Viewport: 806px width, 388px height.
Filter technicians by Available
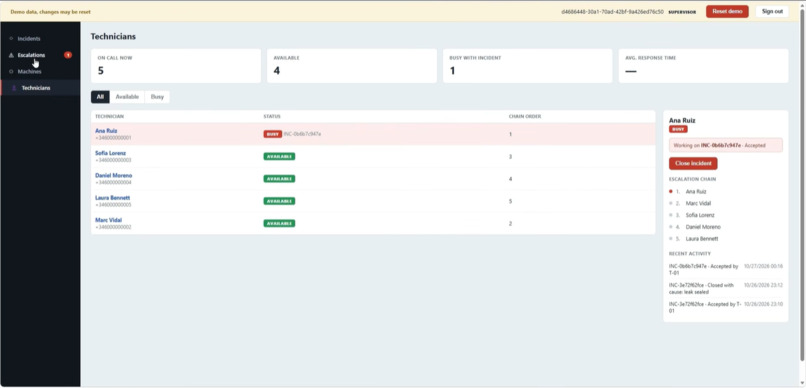tap(127, 97)
